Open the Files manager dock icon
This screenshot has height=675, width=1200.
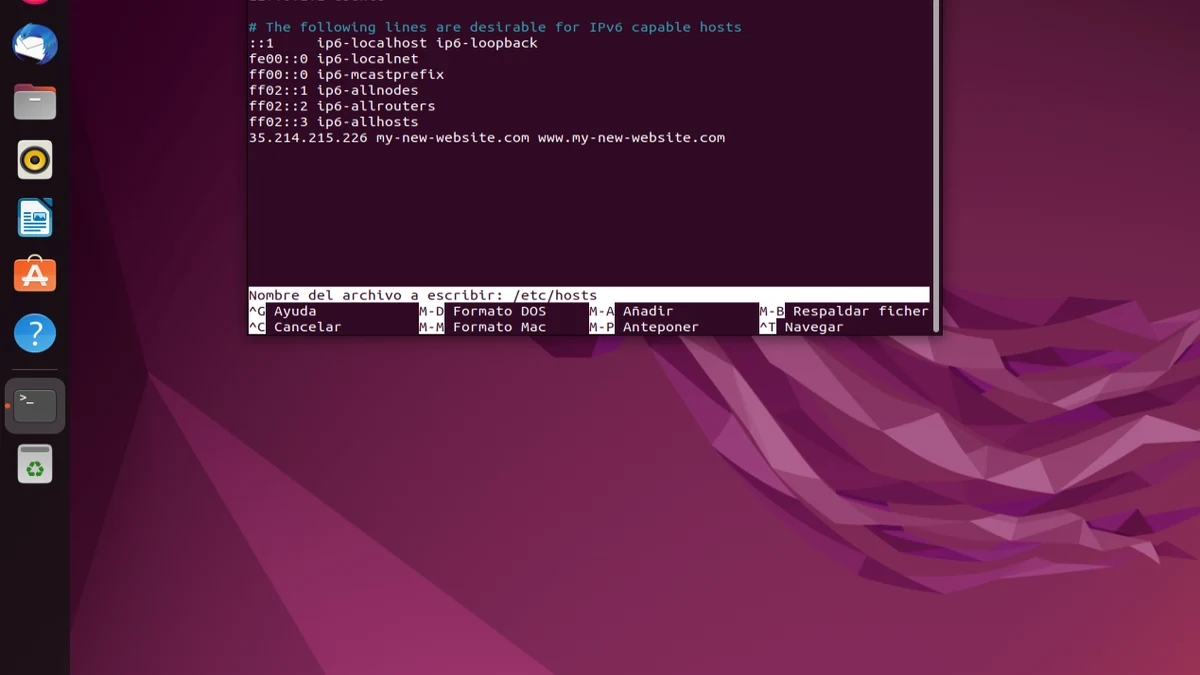(35, 101)
